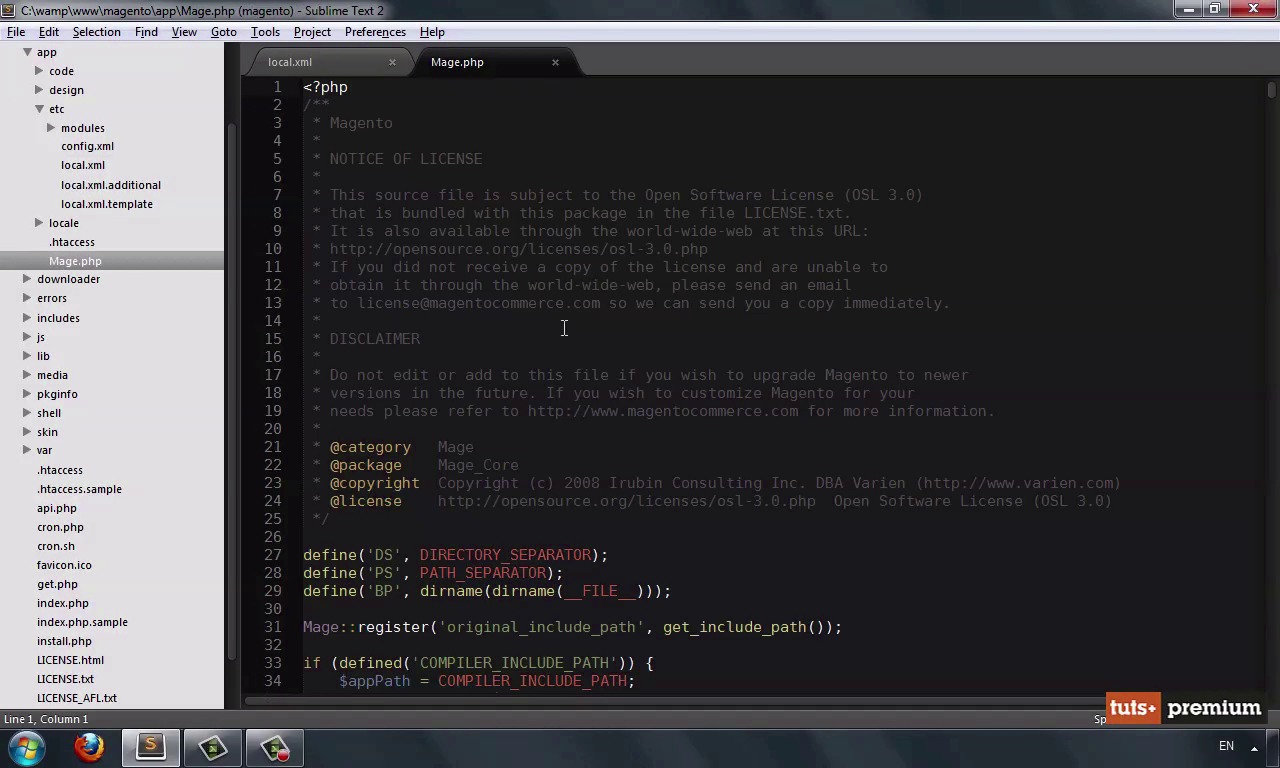1280x768 pixels.
Task: Open index.php.sample in the sidebar
Action: click(x=82, y=622)
